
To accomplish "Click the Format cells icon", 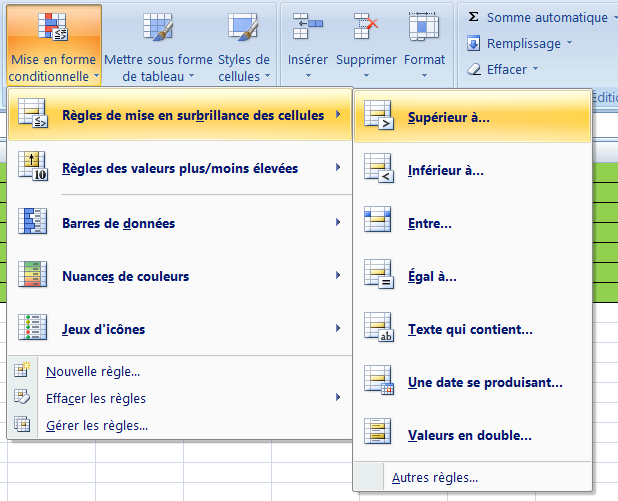I will tap(424, 26).
